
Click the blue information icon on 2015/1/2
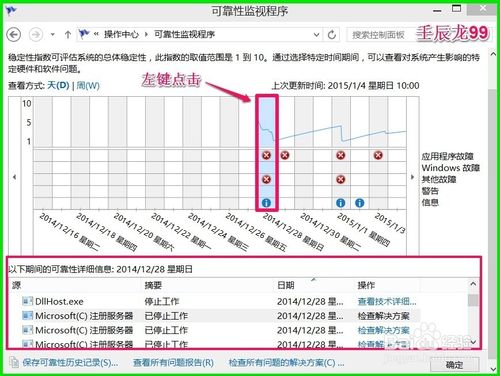[359, 203]
